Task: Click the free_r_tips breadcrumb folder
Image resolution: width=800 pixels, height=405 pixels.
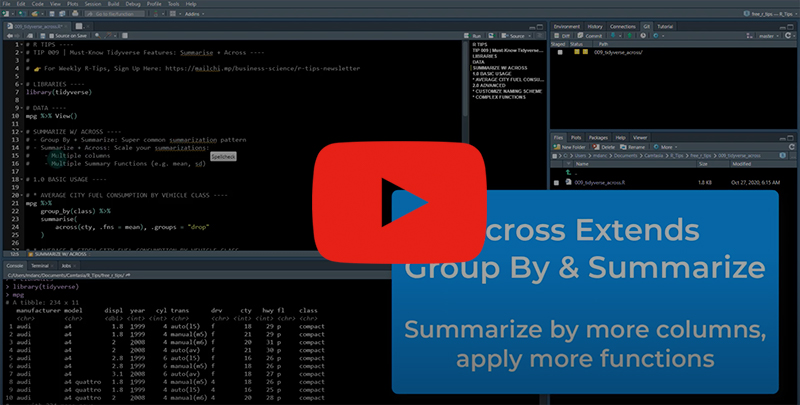Action: (x=701, y=156)
